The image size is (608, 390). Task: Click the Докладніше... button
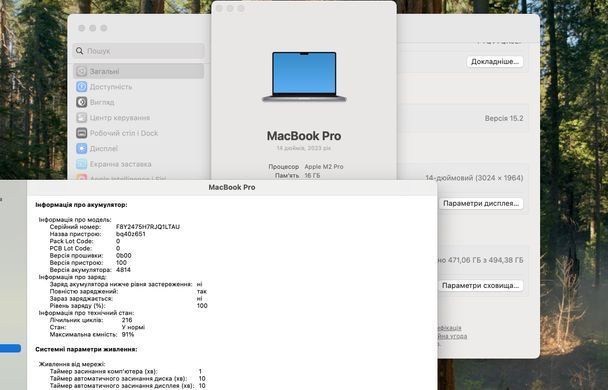click(495, 62)
